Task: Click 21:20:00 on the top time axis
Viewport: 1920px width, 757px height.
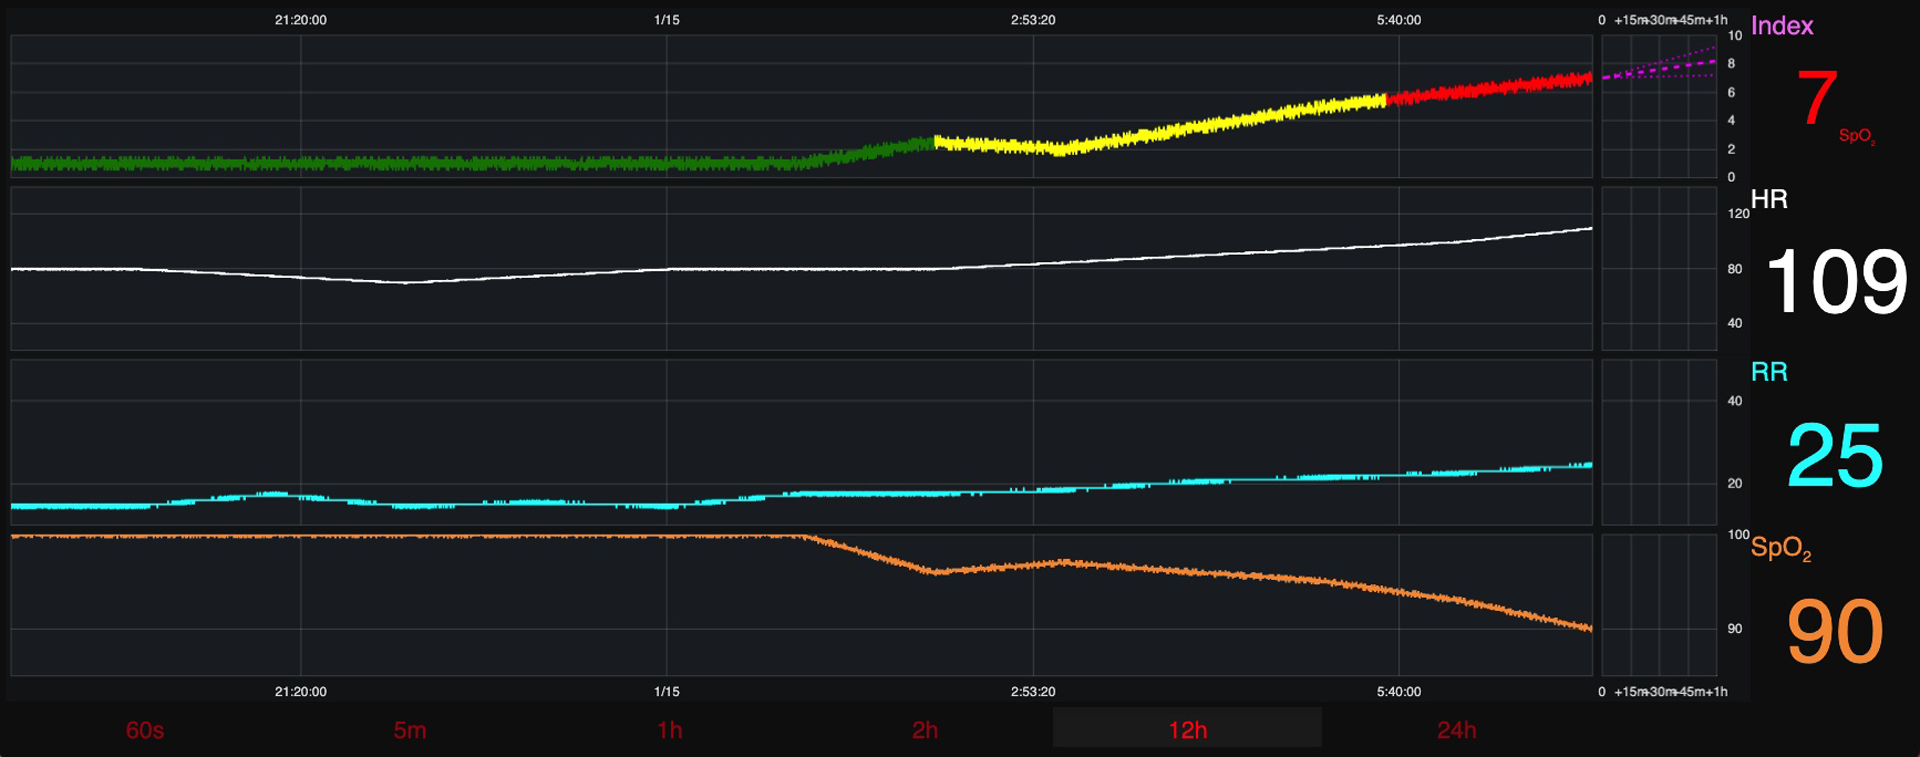Action: 301,20
